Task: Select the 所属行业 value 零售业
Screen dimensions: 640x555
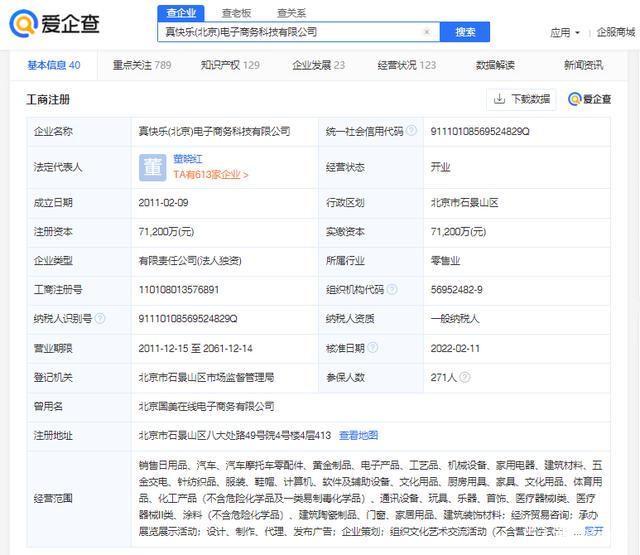Action: [445, 261]
